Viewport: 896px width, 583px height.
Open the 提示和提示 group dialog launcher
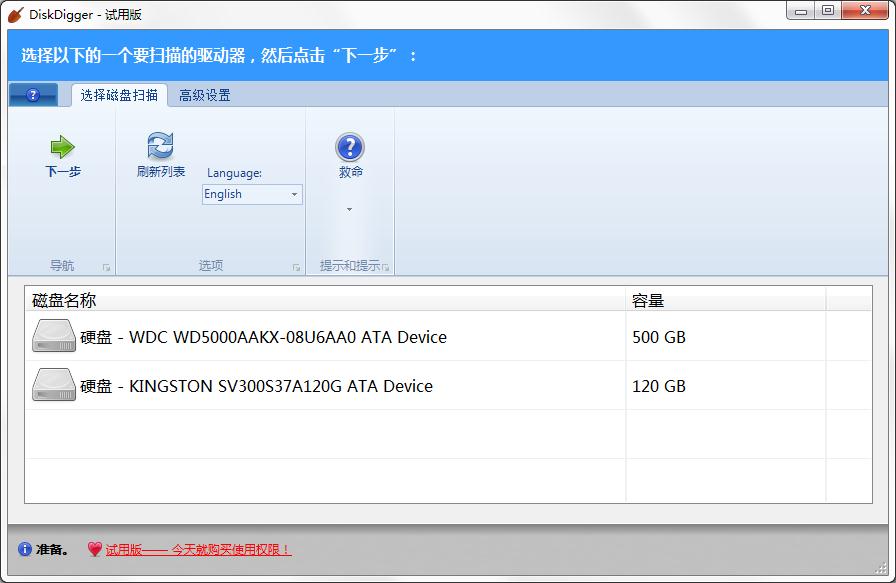(386, 267)
